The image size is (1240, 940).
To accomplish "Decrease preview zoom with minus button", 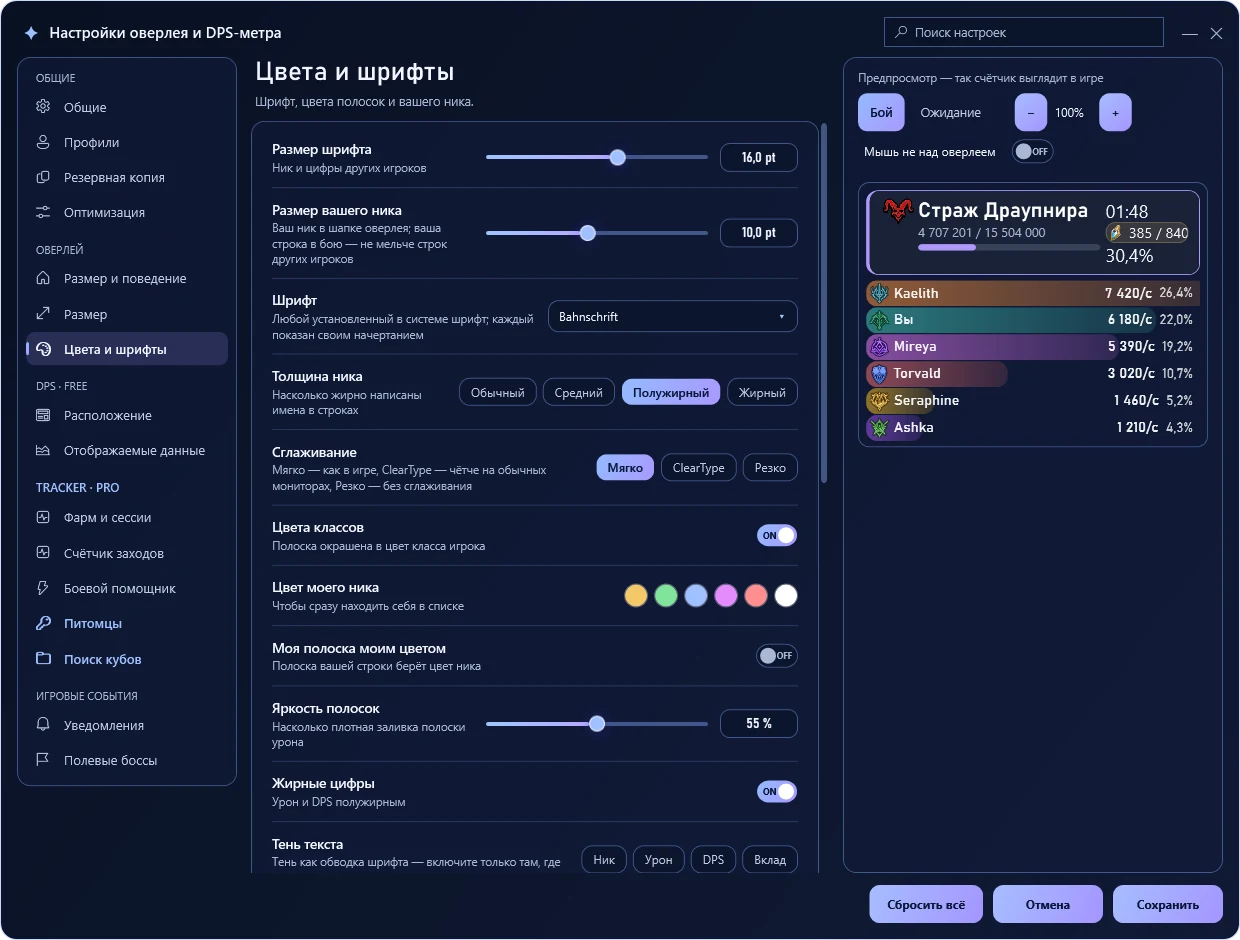I will coord(1031,113).
